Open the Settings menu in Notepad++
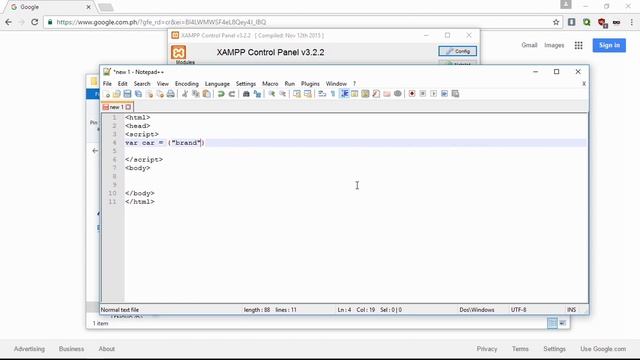This screenshot has width=640, height=360. point(246,84)
